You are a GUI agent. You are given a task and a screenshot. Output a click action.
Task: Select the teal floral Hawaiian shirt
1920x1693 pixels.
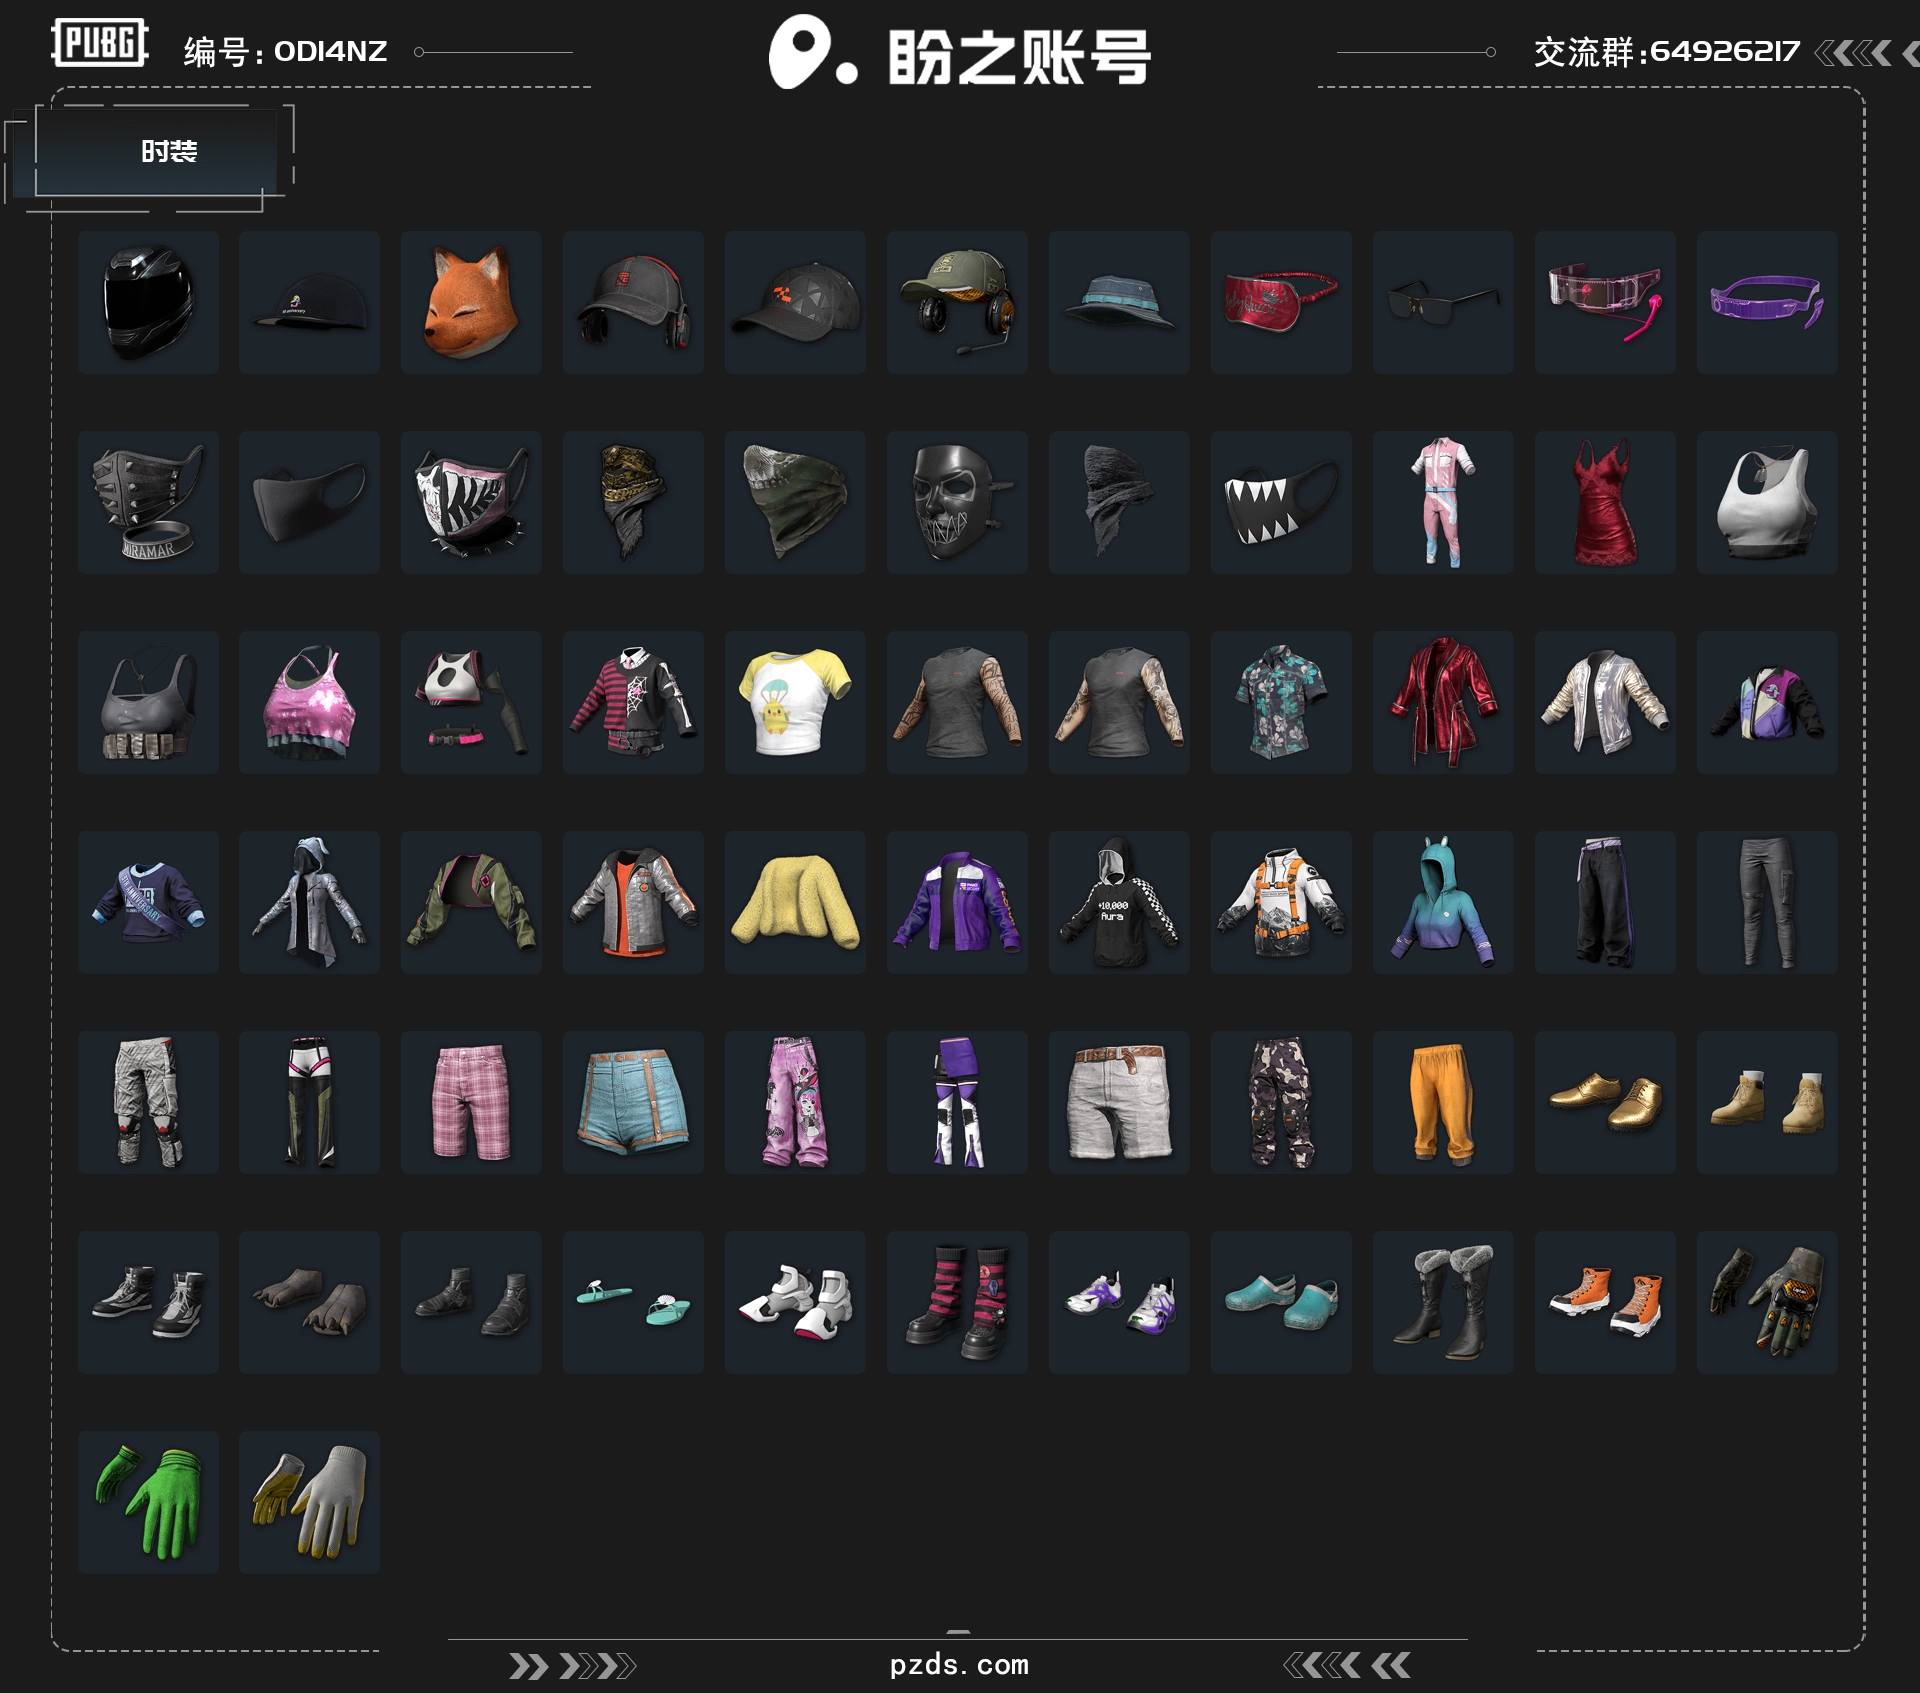point(1281,702)
